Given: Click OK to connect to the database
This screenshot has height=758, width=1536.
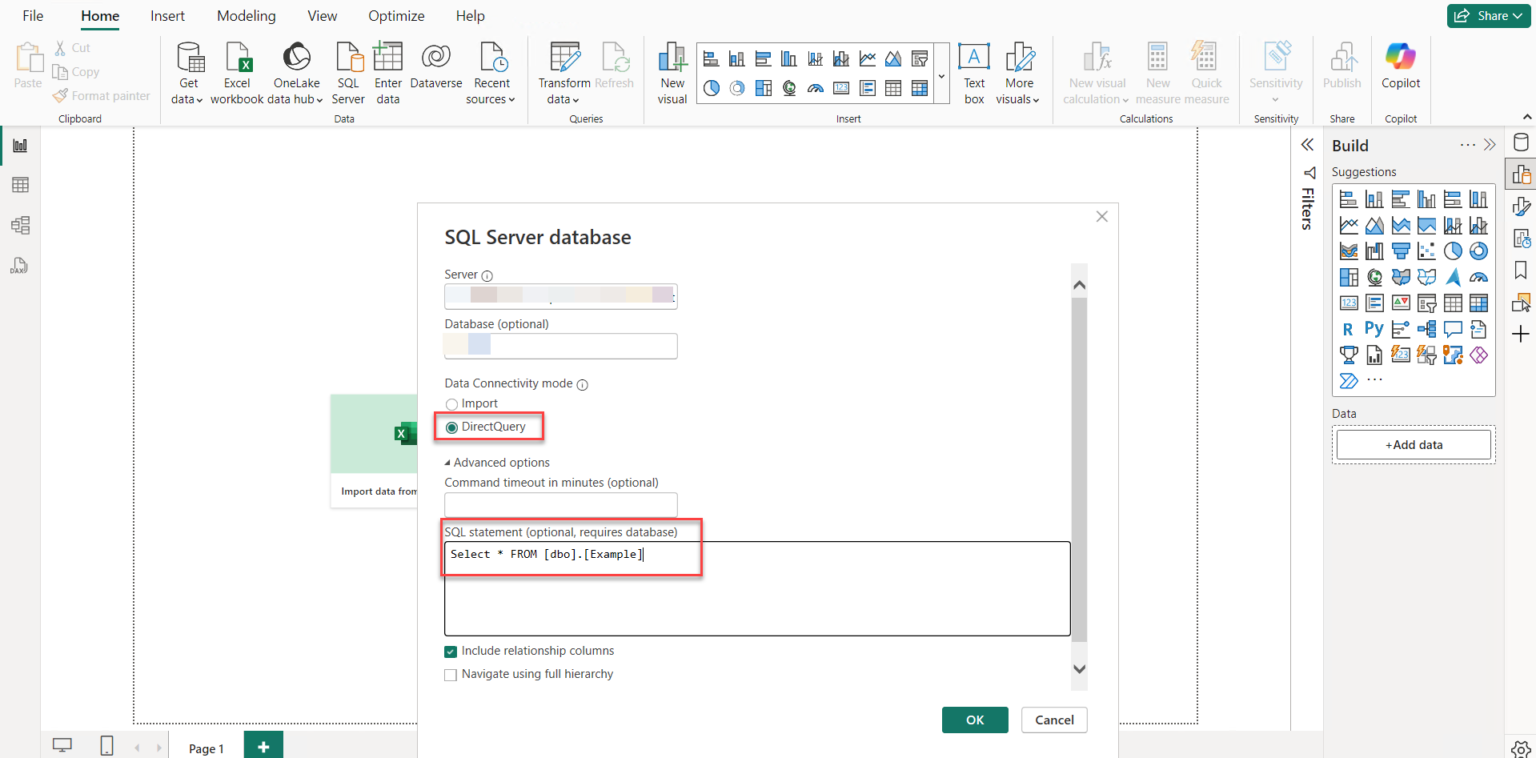Looking at the screenshot, I should 974,719.
